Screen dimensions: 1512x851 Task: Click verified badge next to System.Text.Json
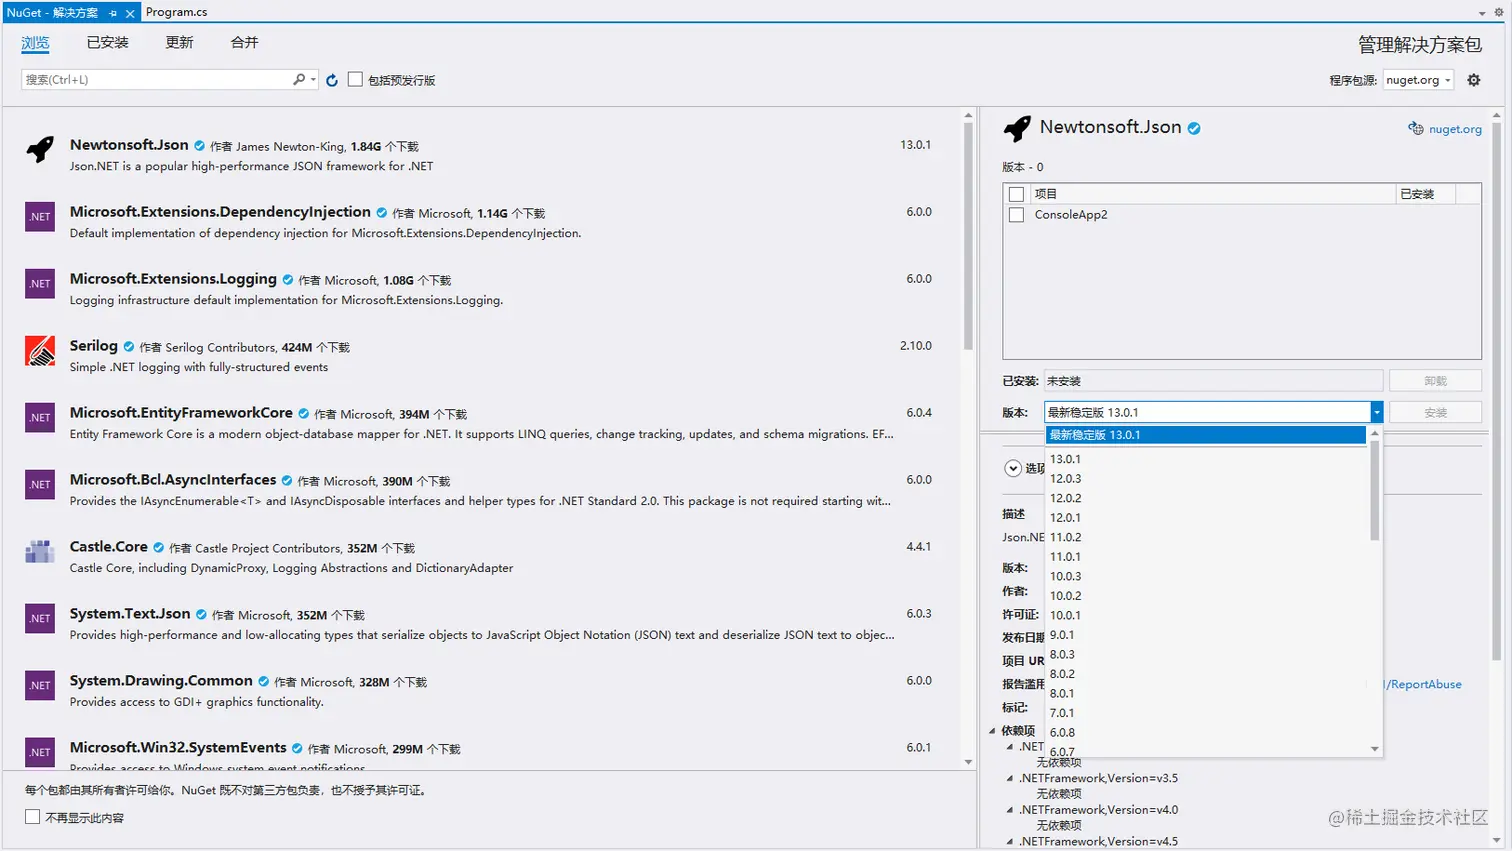[x=201, y=615]
